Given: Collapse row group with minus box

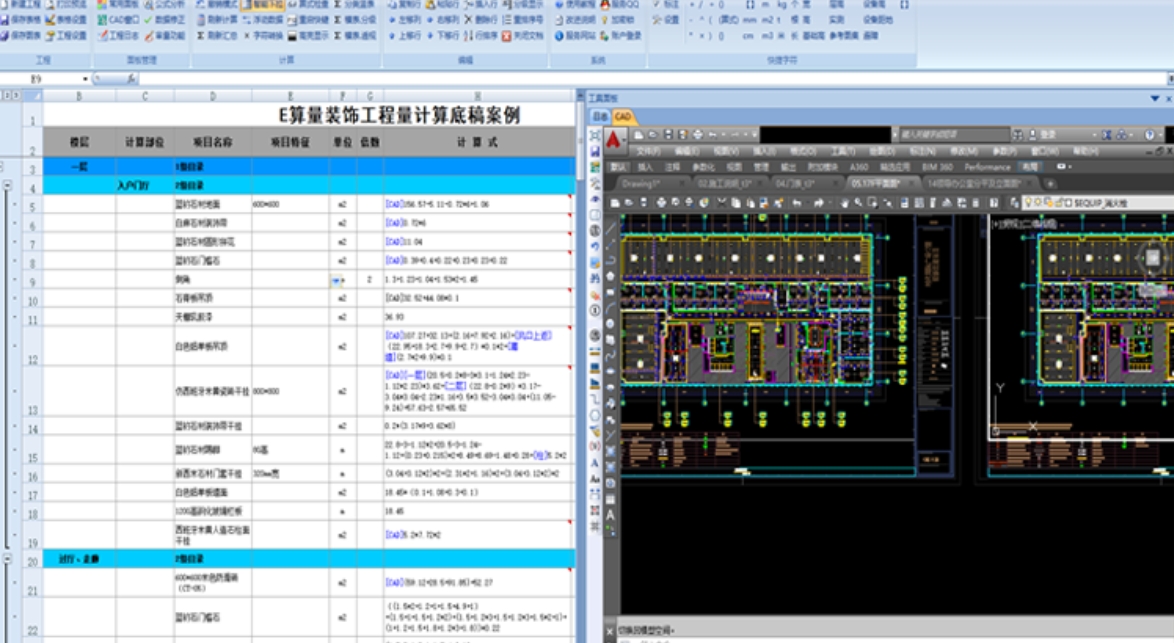Looking at the screenshot, I should click(x=7, y=185).
